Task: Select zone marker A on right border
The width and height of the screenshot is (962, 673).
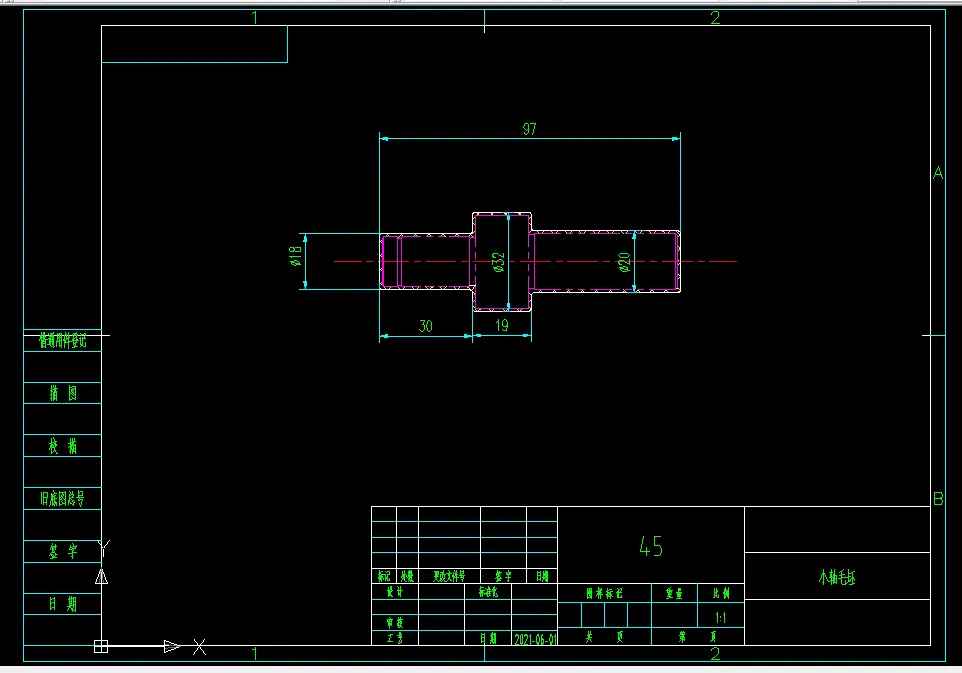Action: [938, 173]
